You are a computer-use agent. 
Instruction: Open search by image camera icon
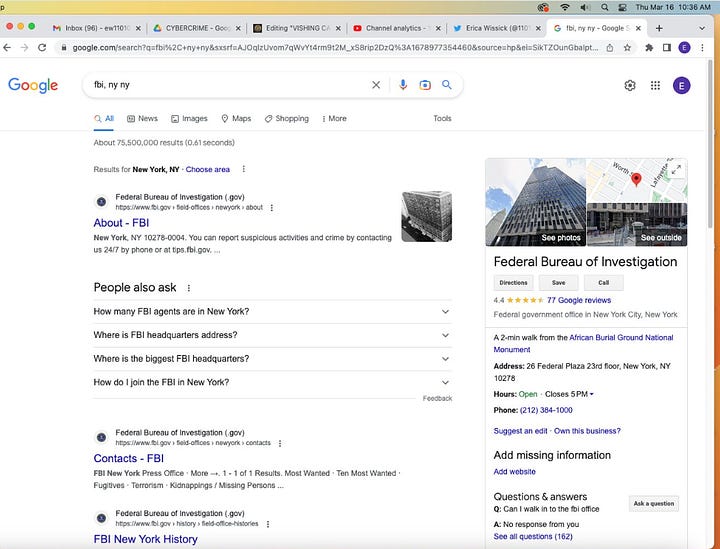[425, 85]
